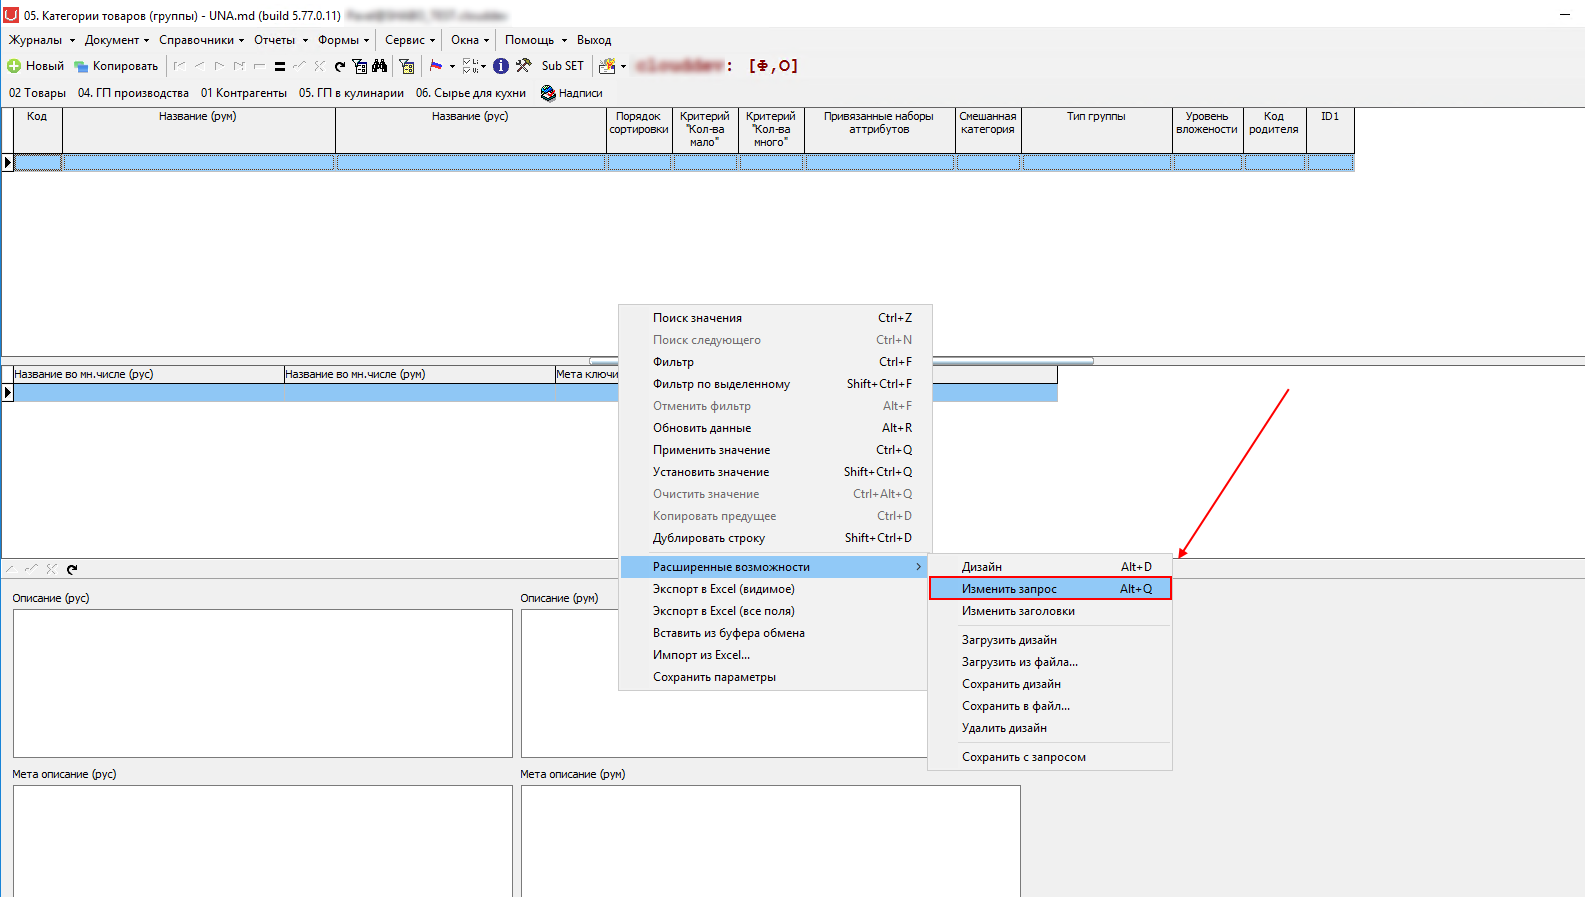Click the pencil-and-sheet icon right of Sub SET
The height and width of the screenshot is (897, 1585).
point(607,66)
